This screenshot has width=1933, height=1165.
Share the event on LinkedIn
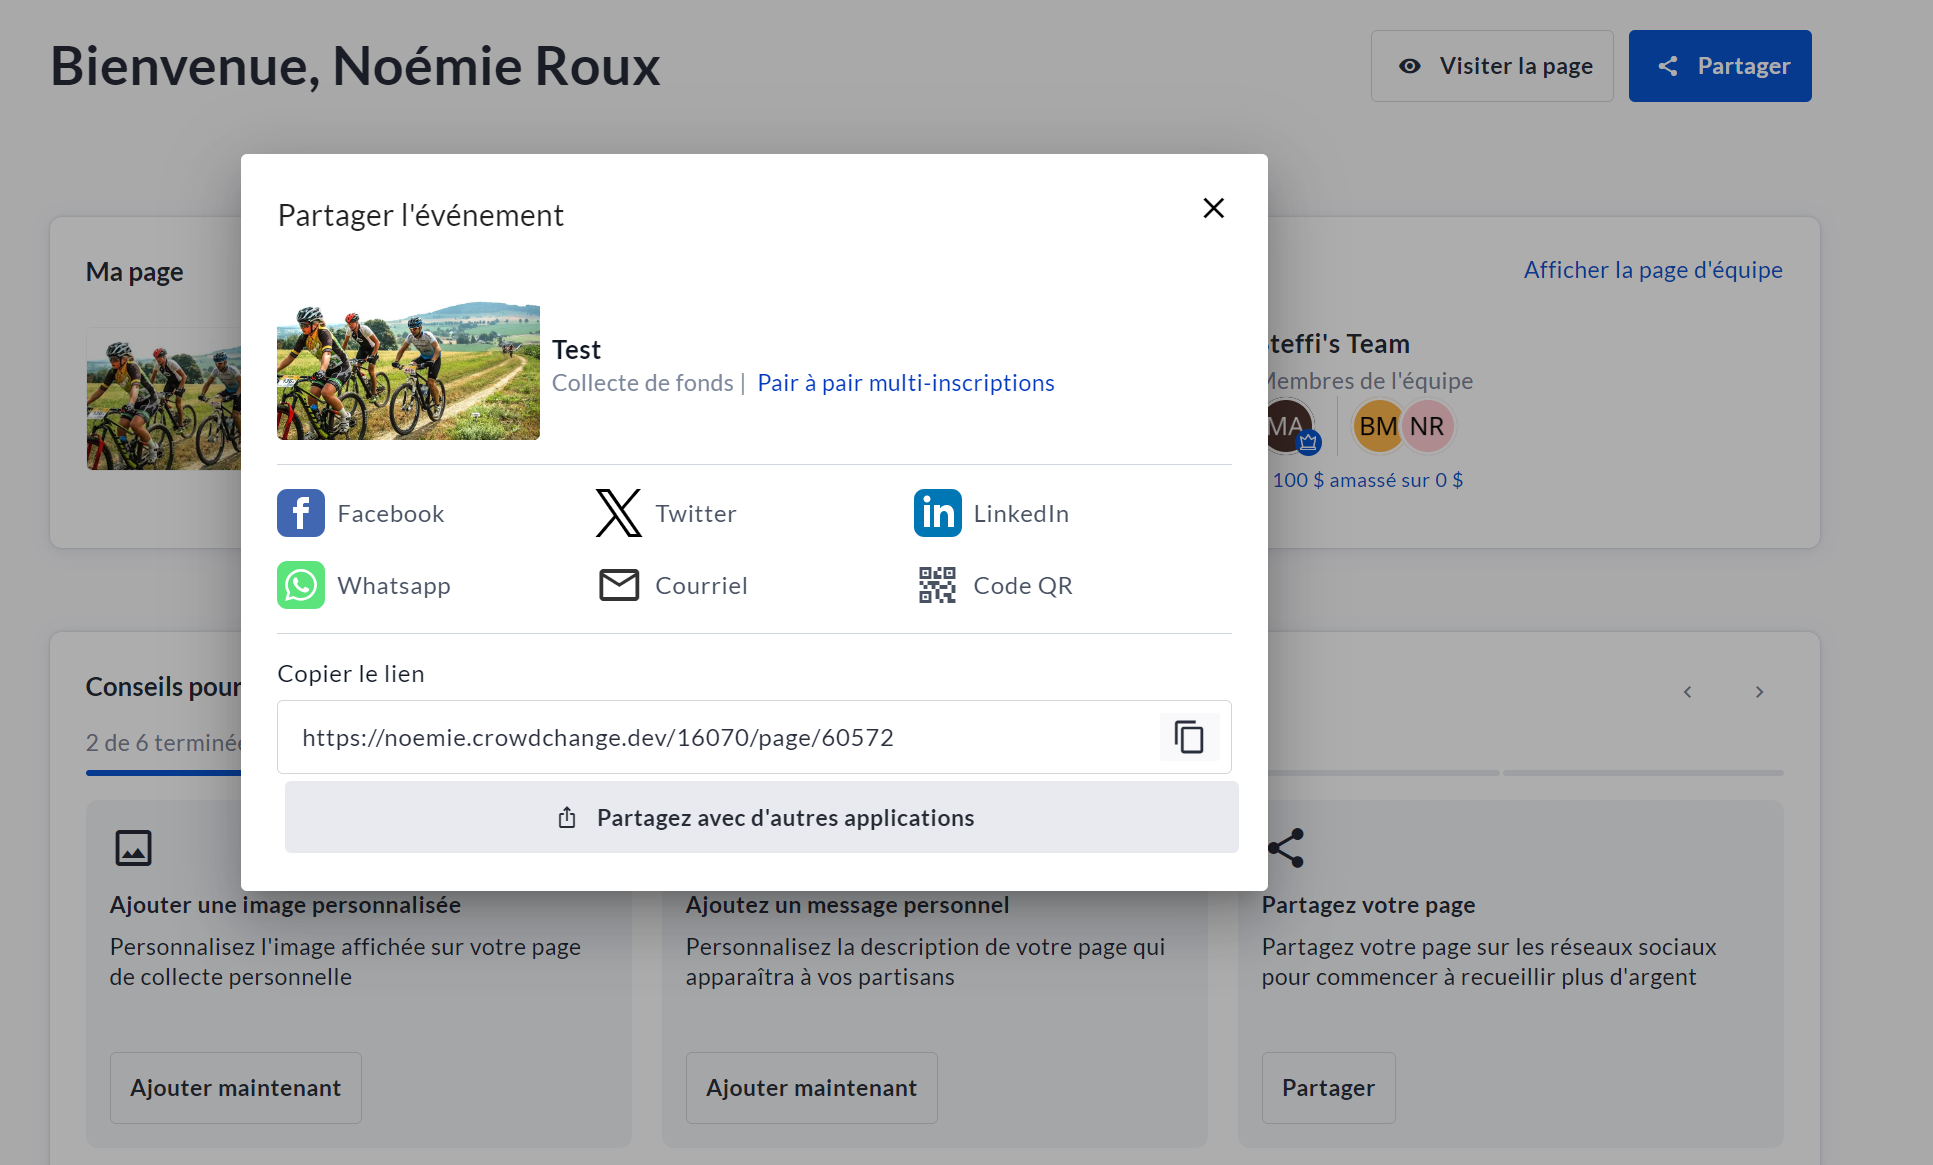pos(937,513)
